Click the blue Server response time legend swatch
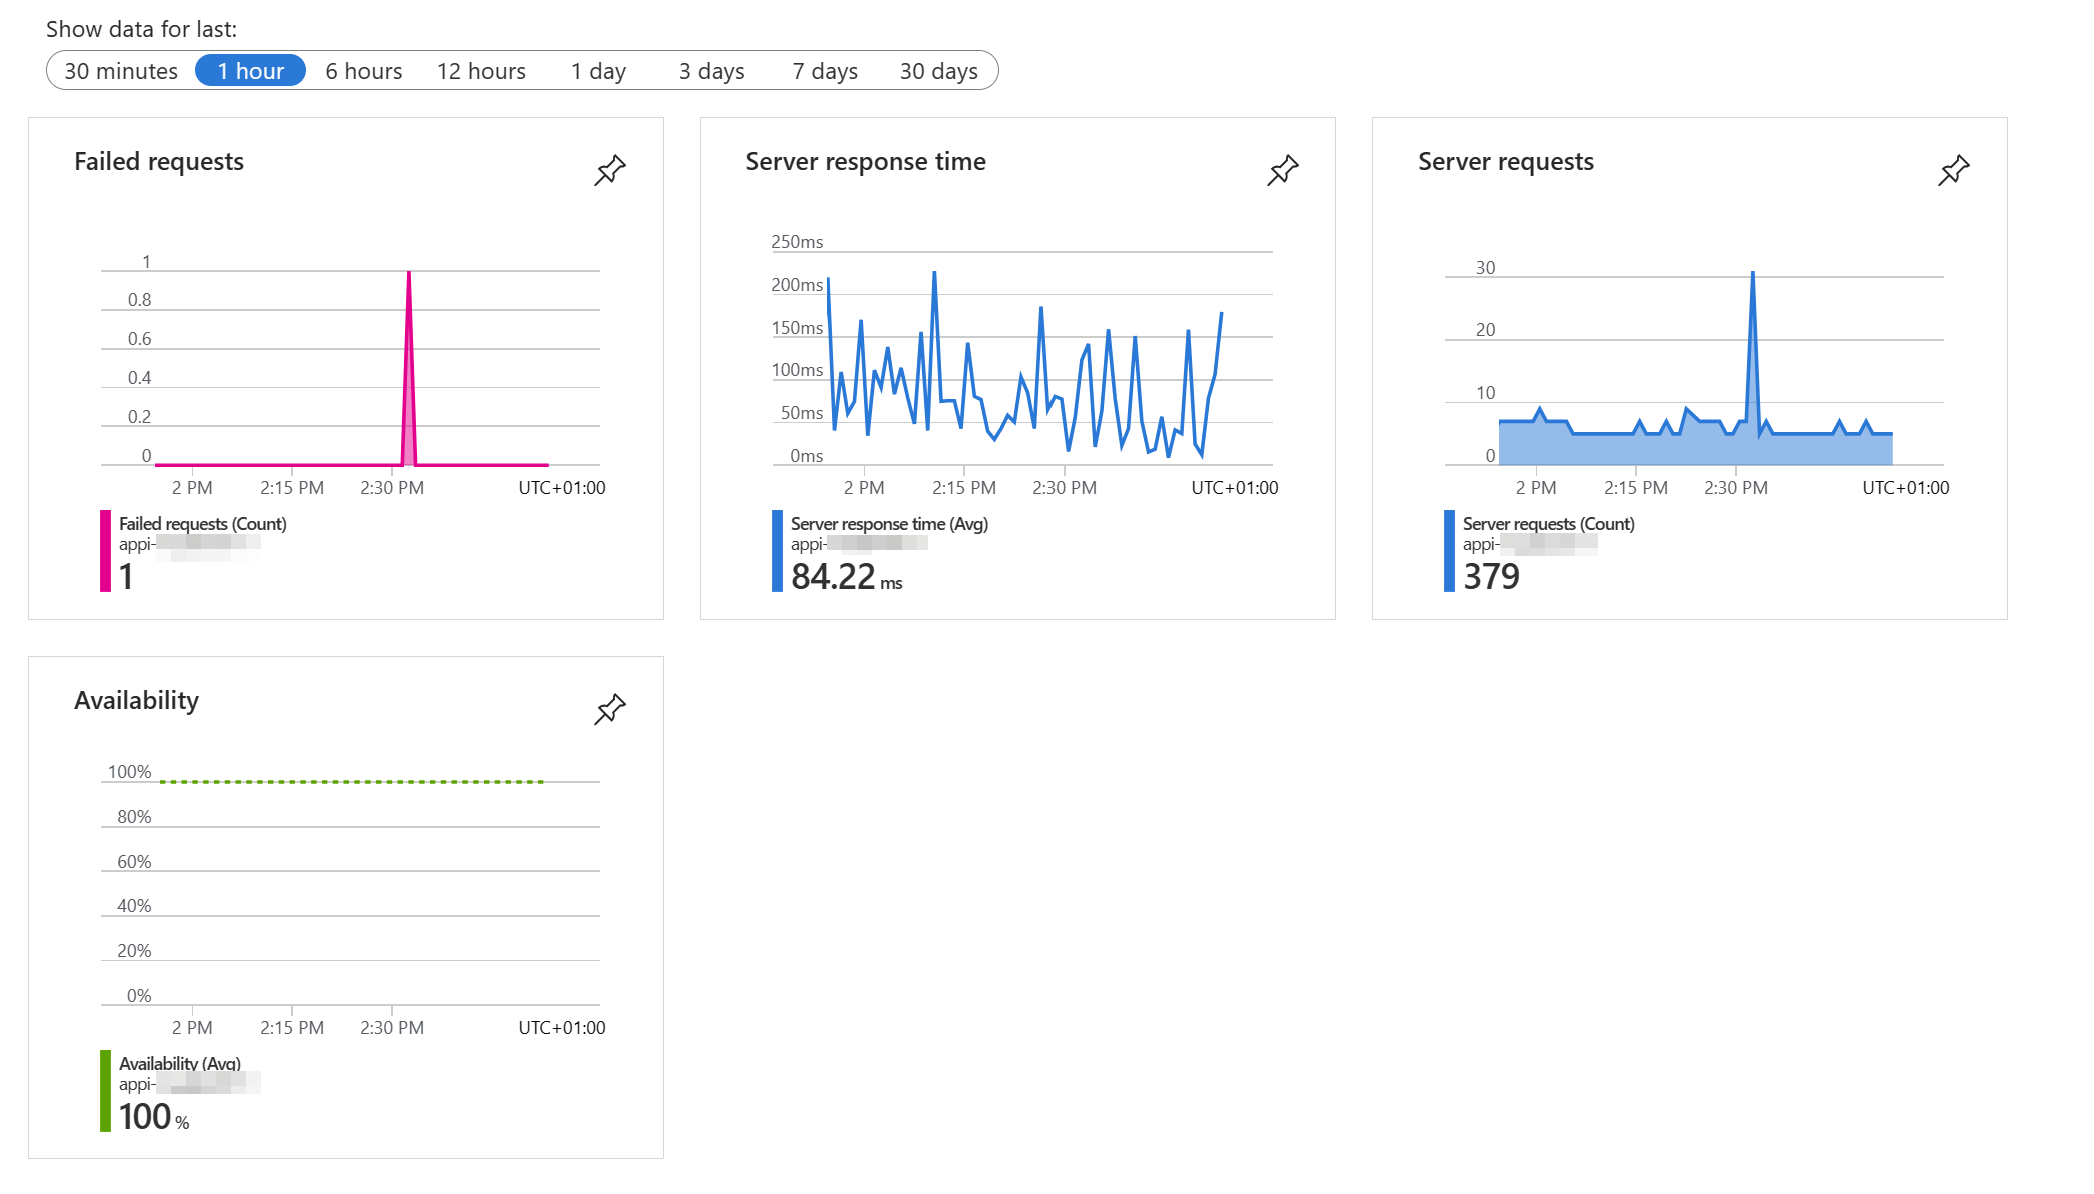Screen dimensions: 2094x1194 (x=777, y=551)
